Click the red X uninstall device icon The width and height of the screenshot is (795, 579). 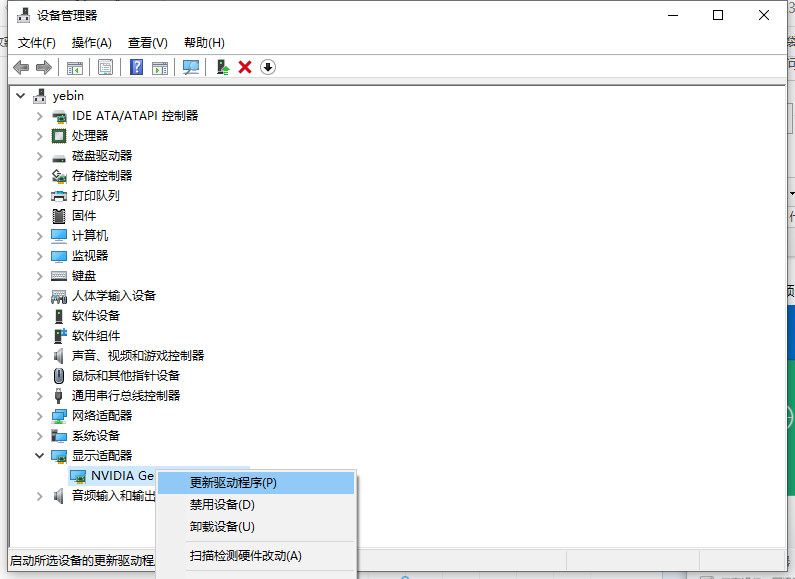click(x=245, y=67)
